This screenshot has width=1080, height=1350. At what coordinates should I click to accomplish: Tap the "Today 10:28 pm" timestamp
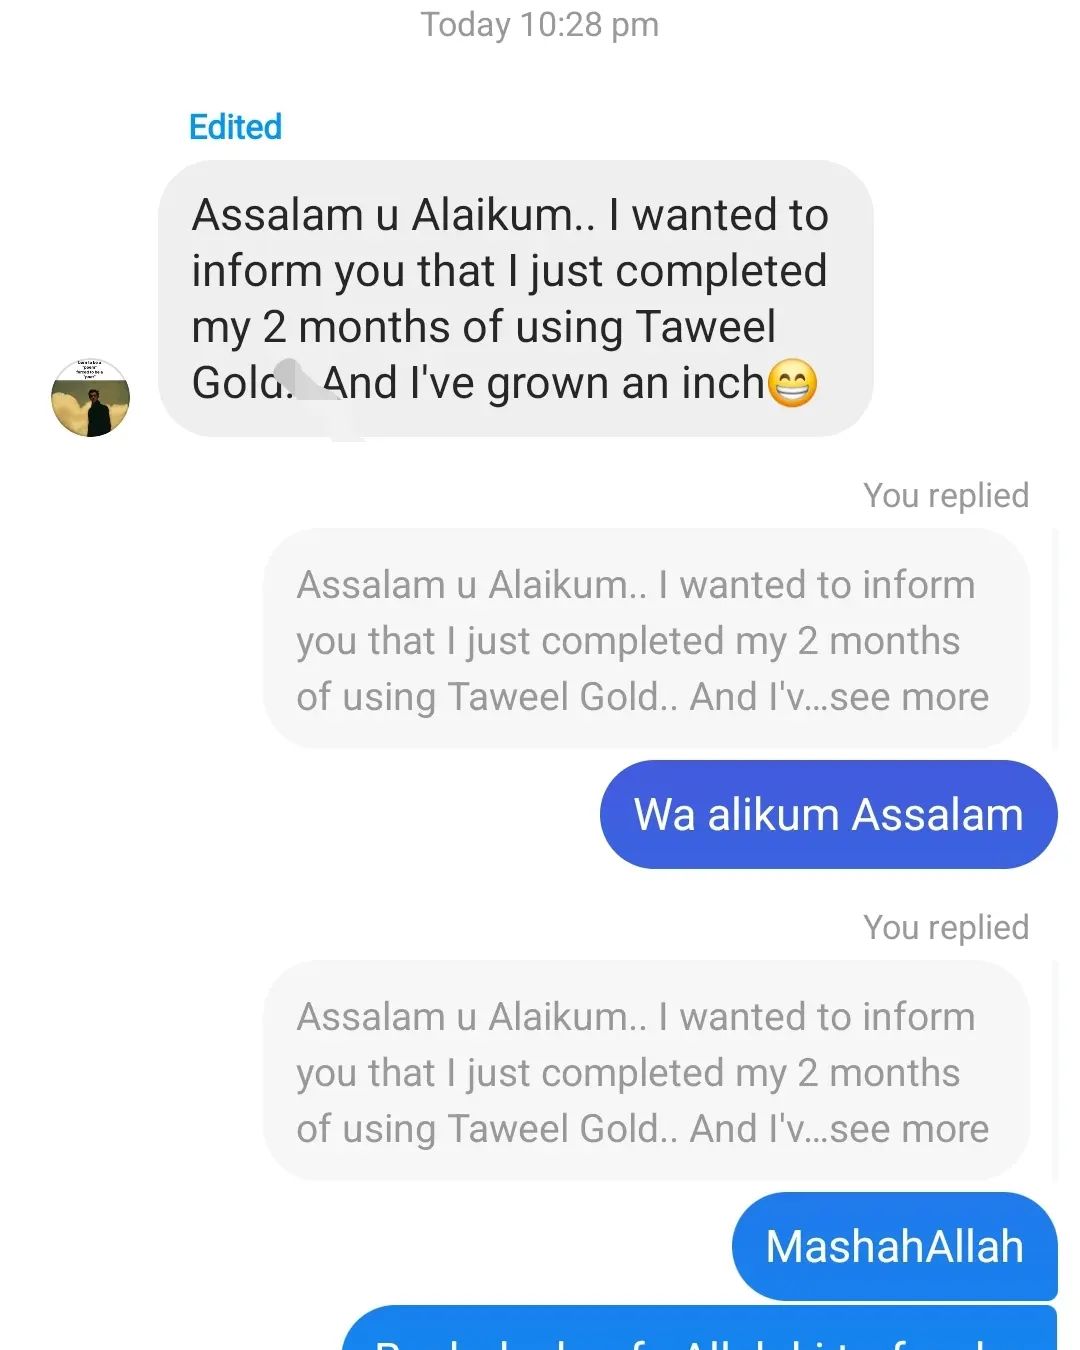pos(539,25)
